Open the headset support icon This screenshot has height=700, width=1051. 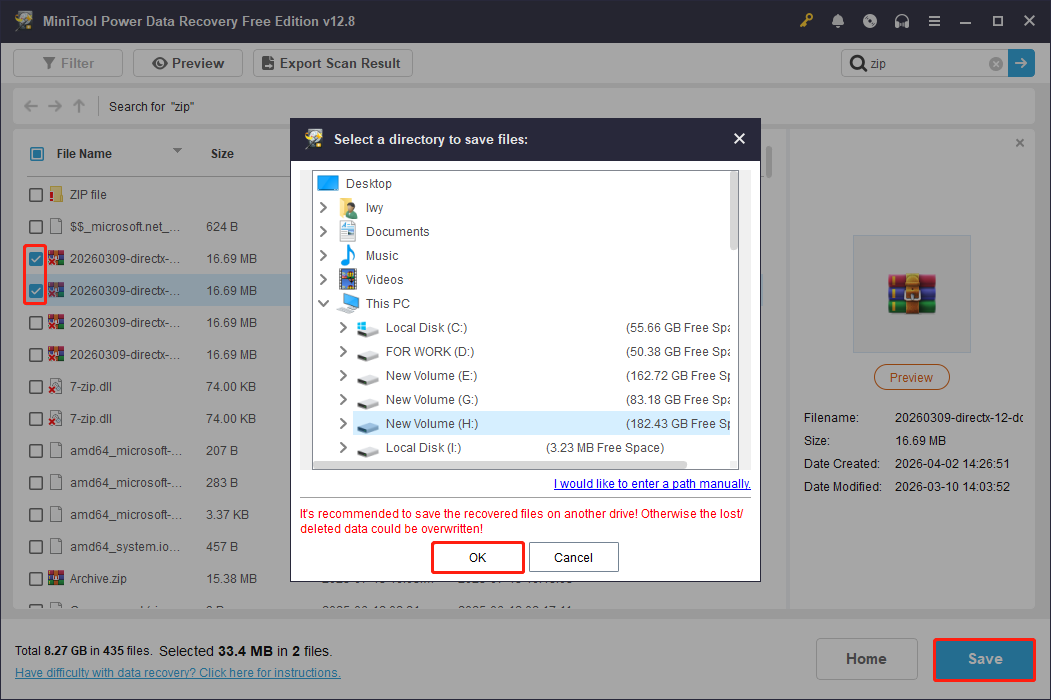click(902, 20)
